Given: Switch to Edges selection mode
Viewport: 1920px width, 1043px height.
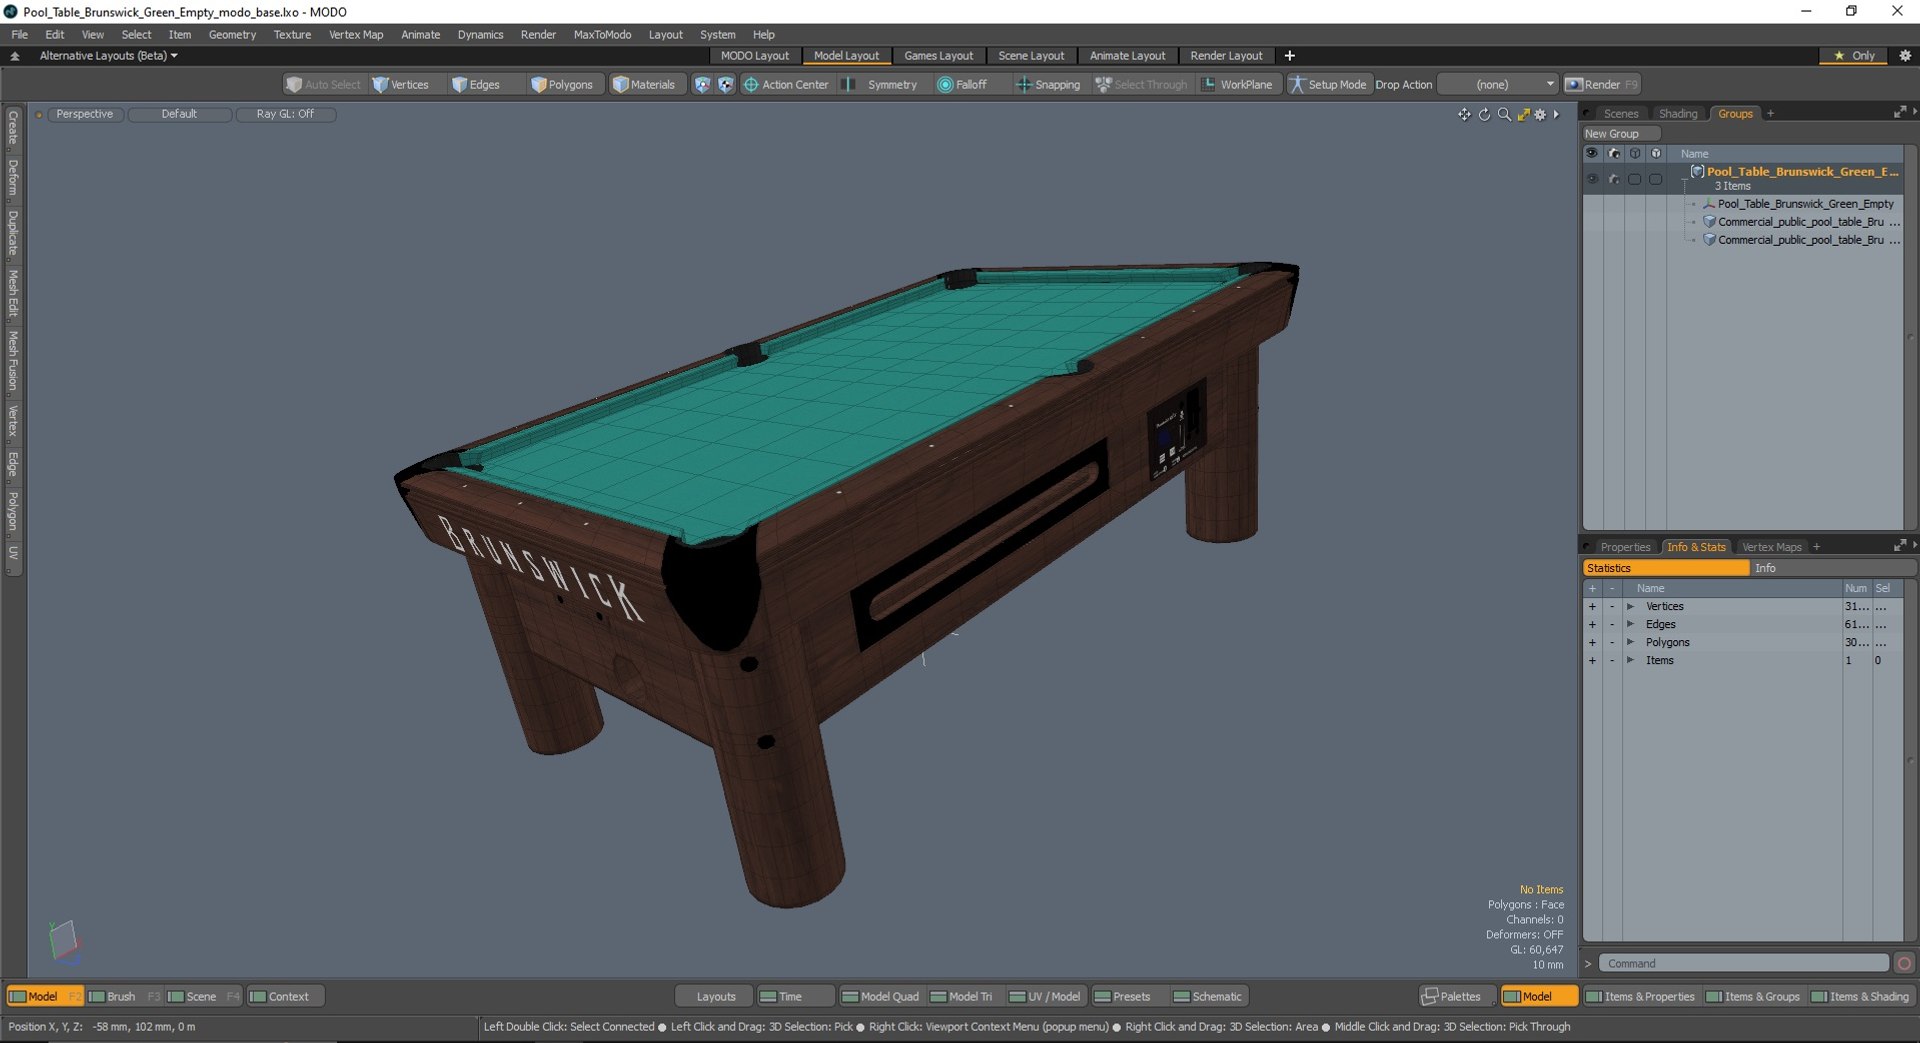Looking at the screenshot, I should pyautogui.click(x=476, y=85).
